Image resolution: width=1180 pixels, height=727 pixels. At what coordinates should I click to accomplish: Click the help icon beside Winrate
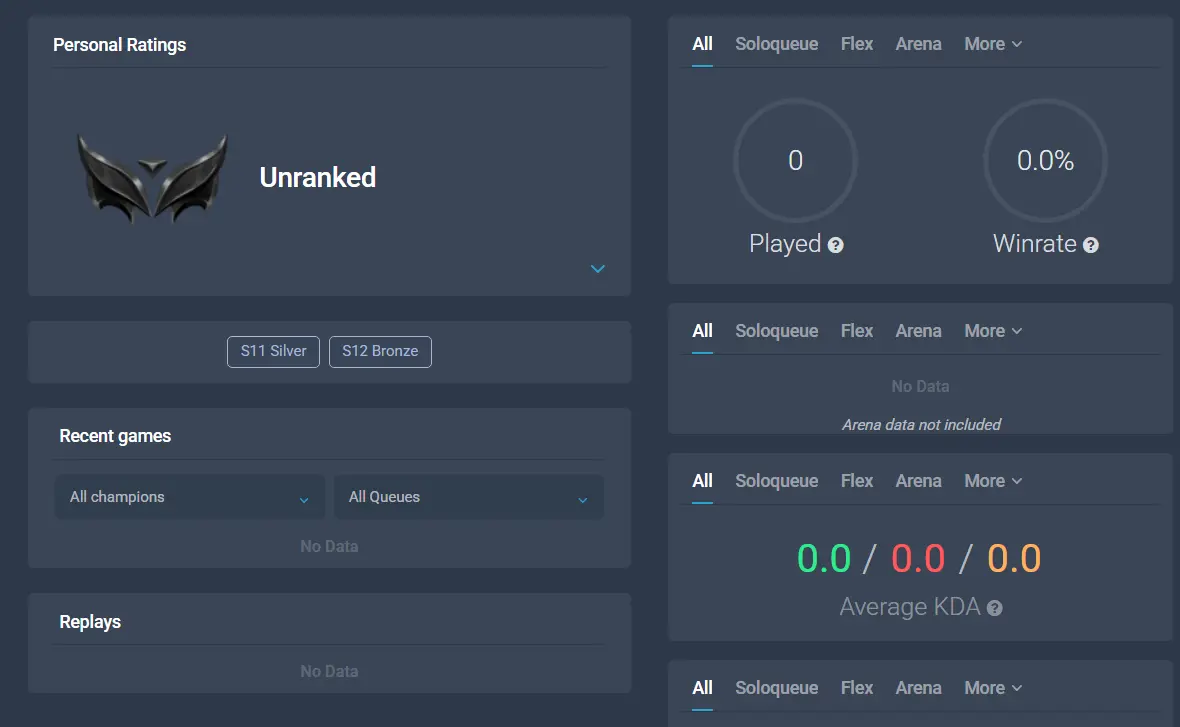[1090, 245]
